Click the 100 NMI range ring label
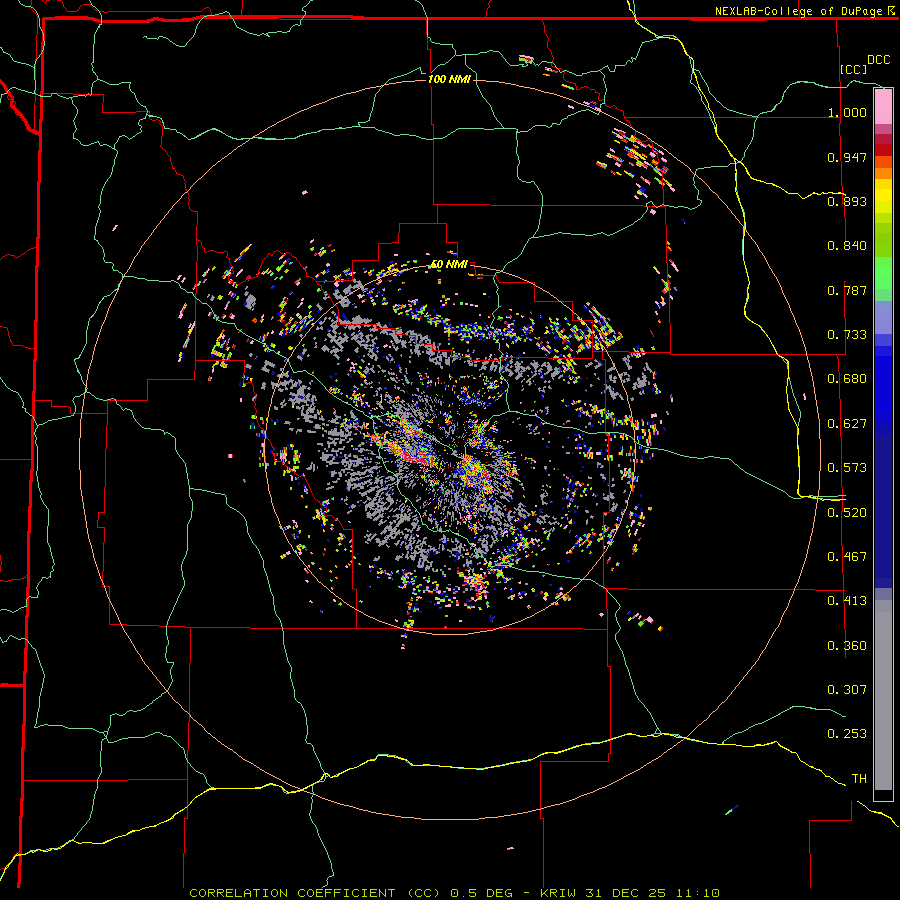Image resolution: width=900 pixels, height=900 pixels. (449, 79)
